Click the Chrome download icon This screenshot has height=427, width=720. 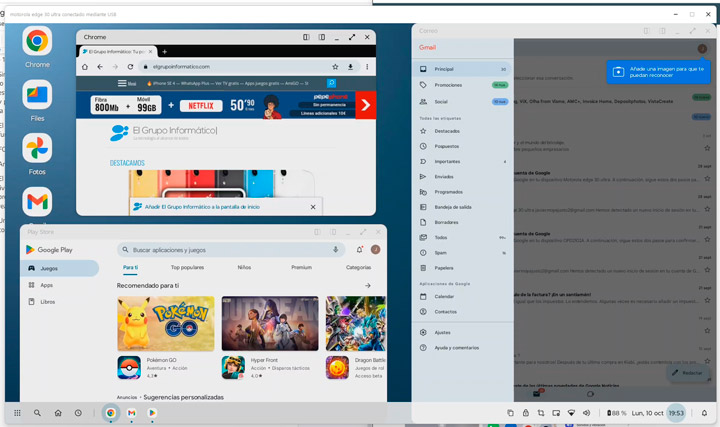[x=350, y=67]
